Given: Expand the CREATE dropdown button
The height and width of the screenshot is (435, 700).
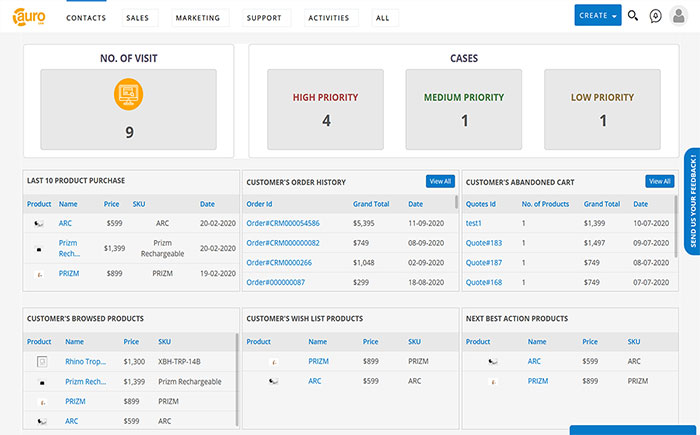Looking at the screenshot, I should tap(598, 15).
